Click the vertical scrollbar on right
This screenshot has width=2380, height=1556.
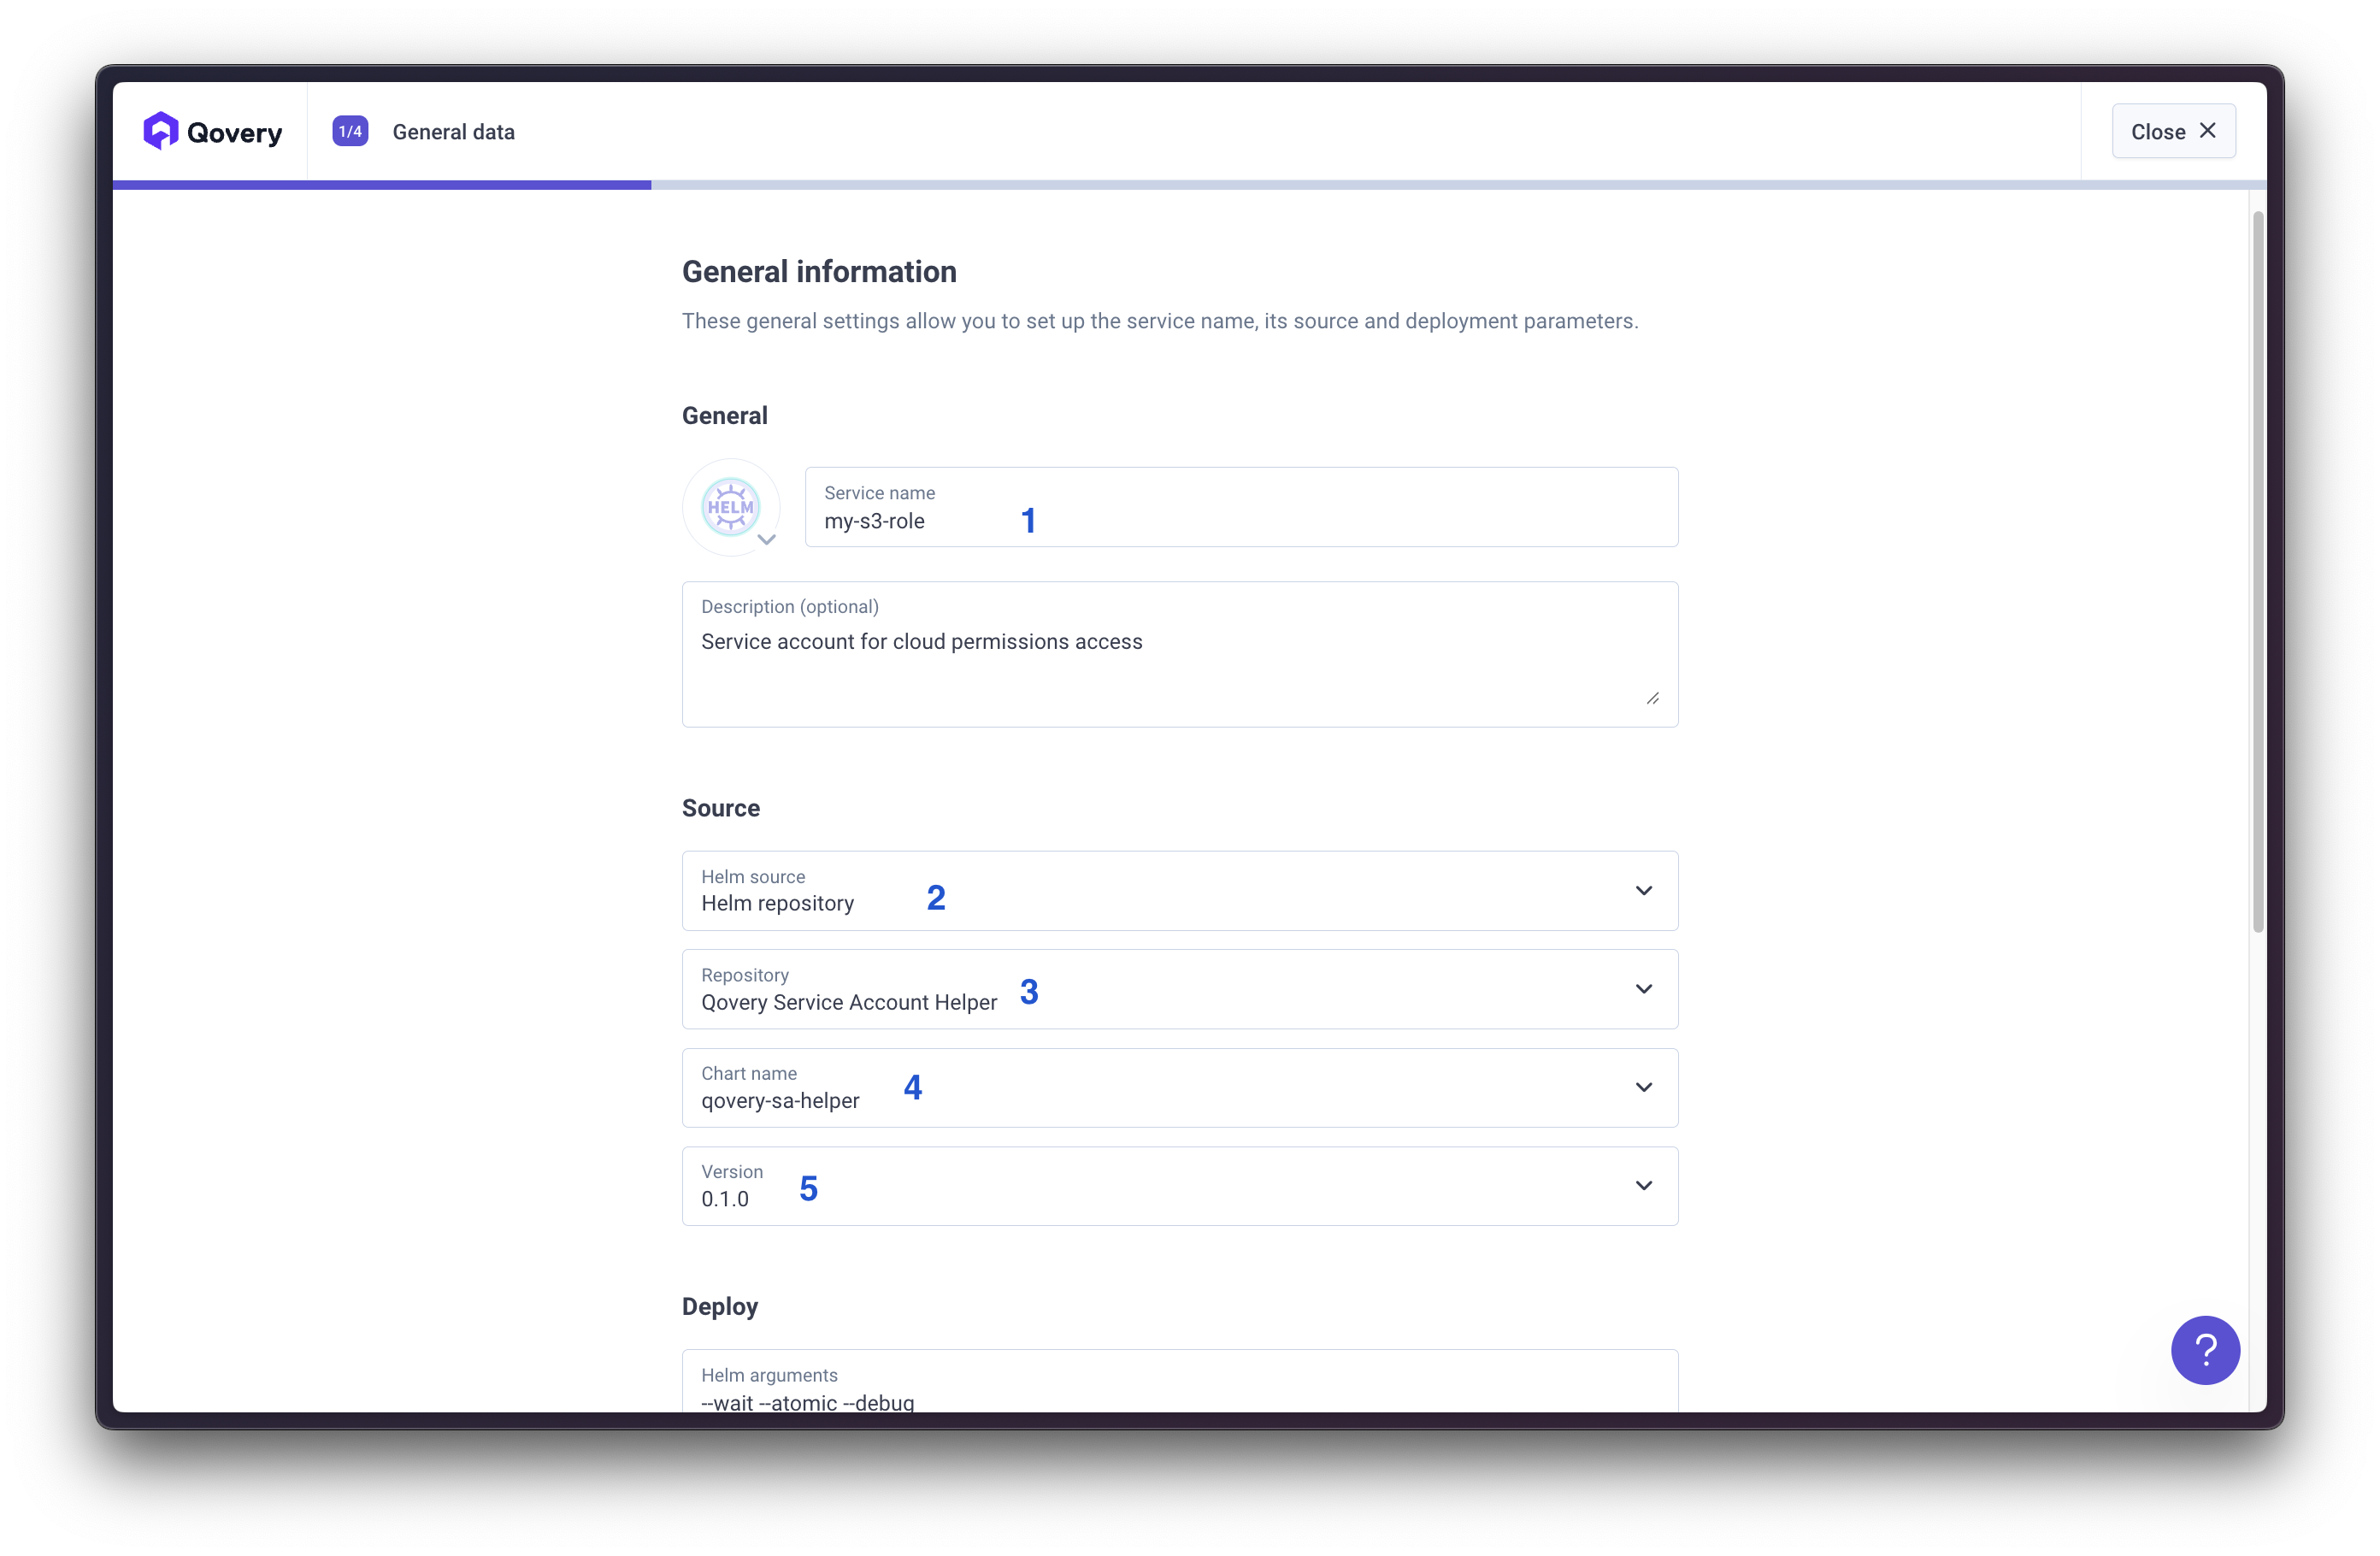[2257, 570]
